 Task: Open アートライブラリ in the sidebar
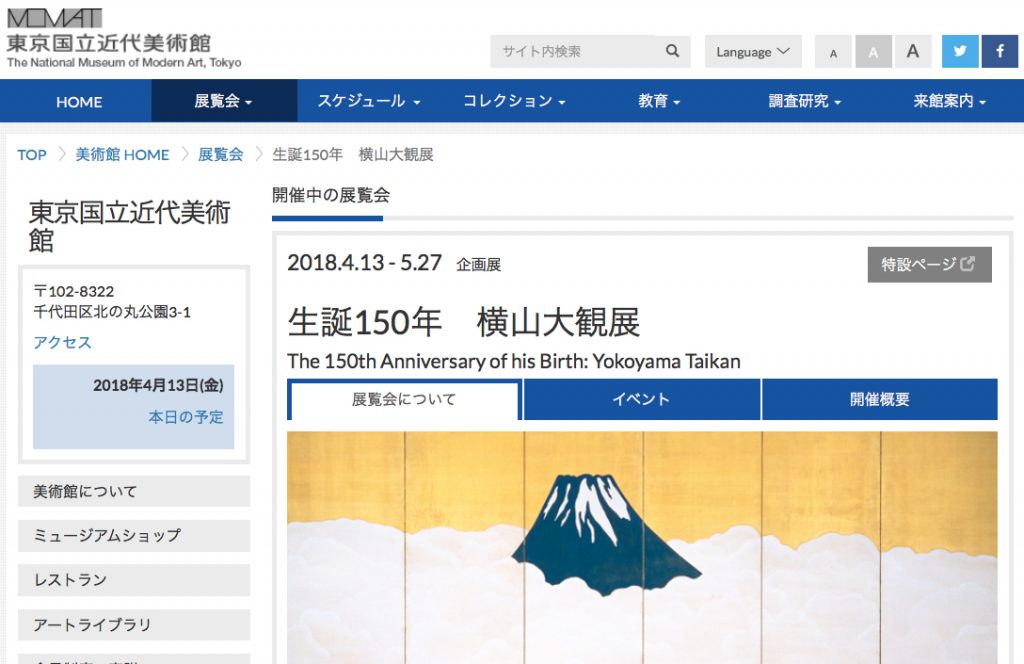134,625
